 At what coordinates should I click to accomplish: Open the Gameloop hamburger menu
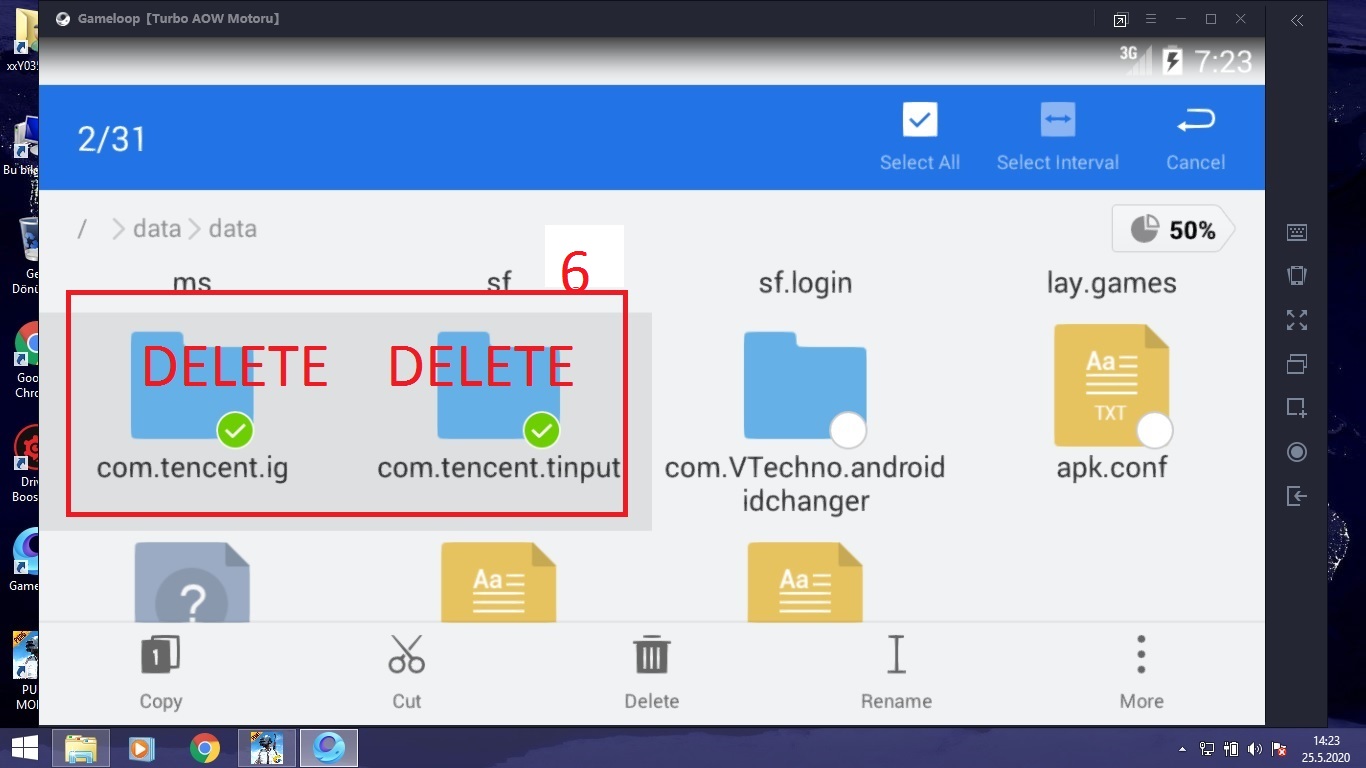pyautogui.click(x=1151, y=19)
